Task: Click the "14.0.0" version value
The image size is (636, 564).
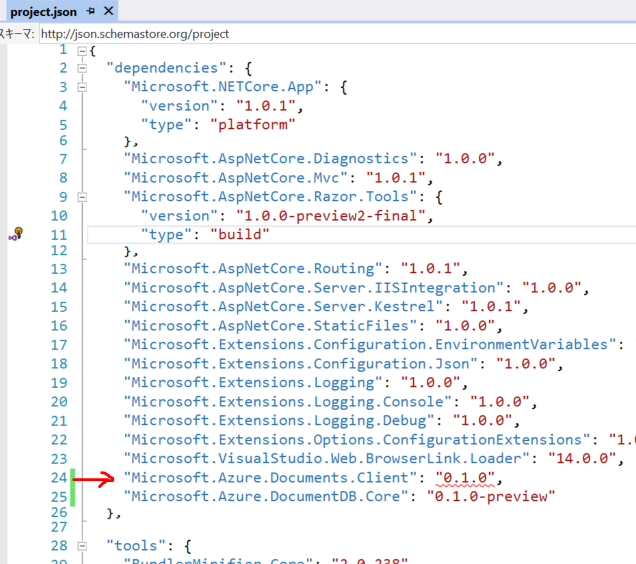Action: pyautogui.click(x=582, y=459)
